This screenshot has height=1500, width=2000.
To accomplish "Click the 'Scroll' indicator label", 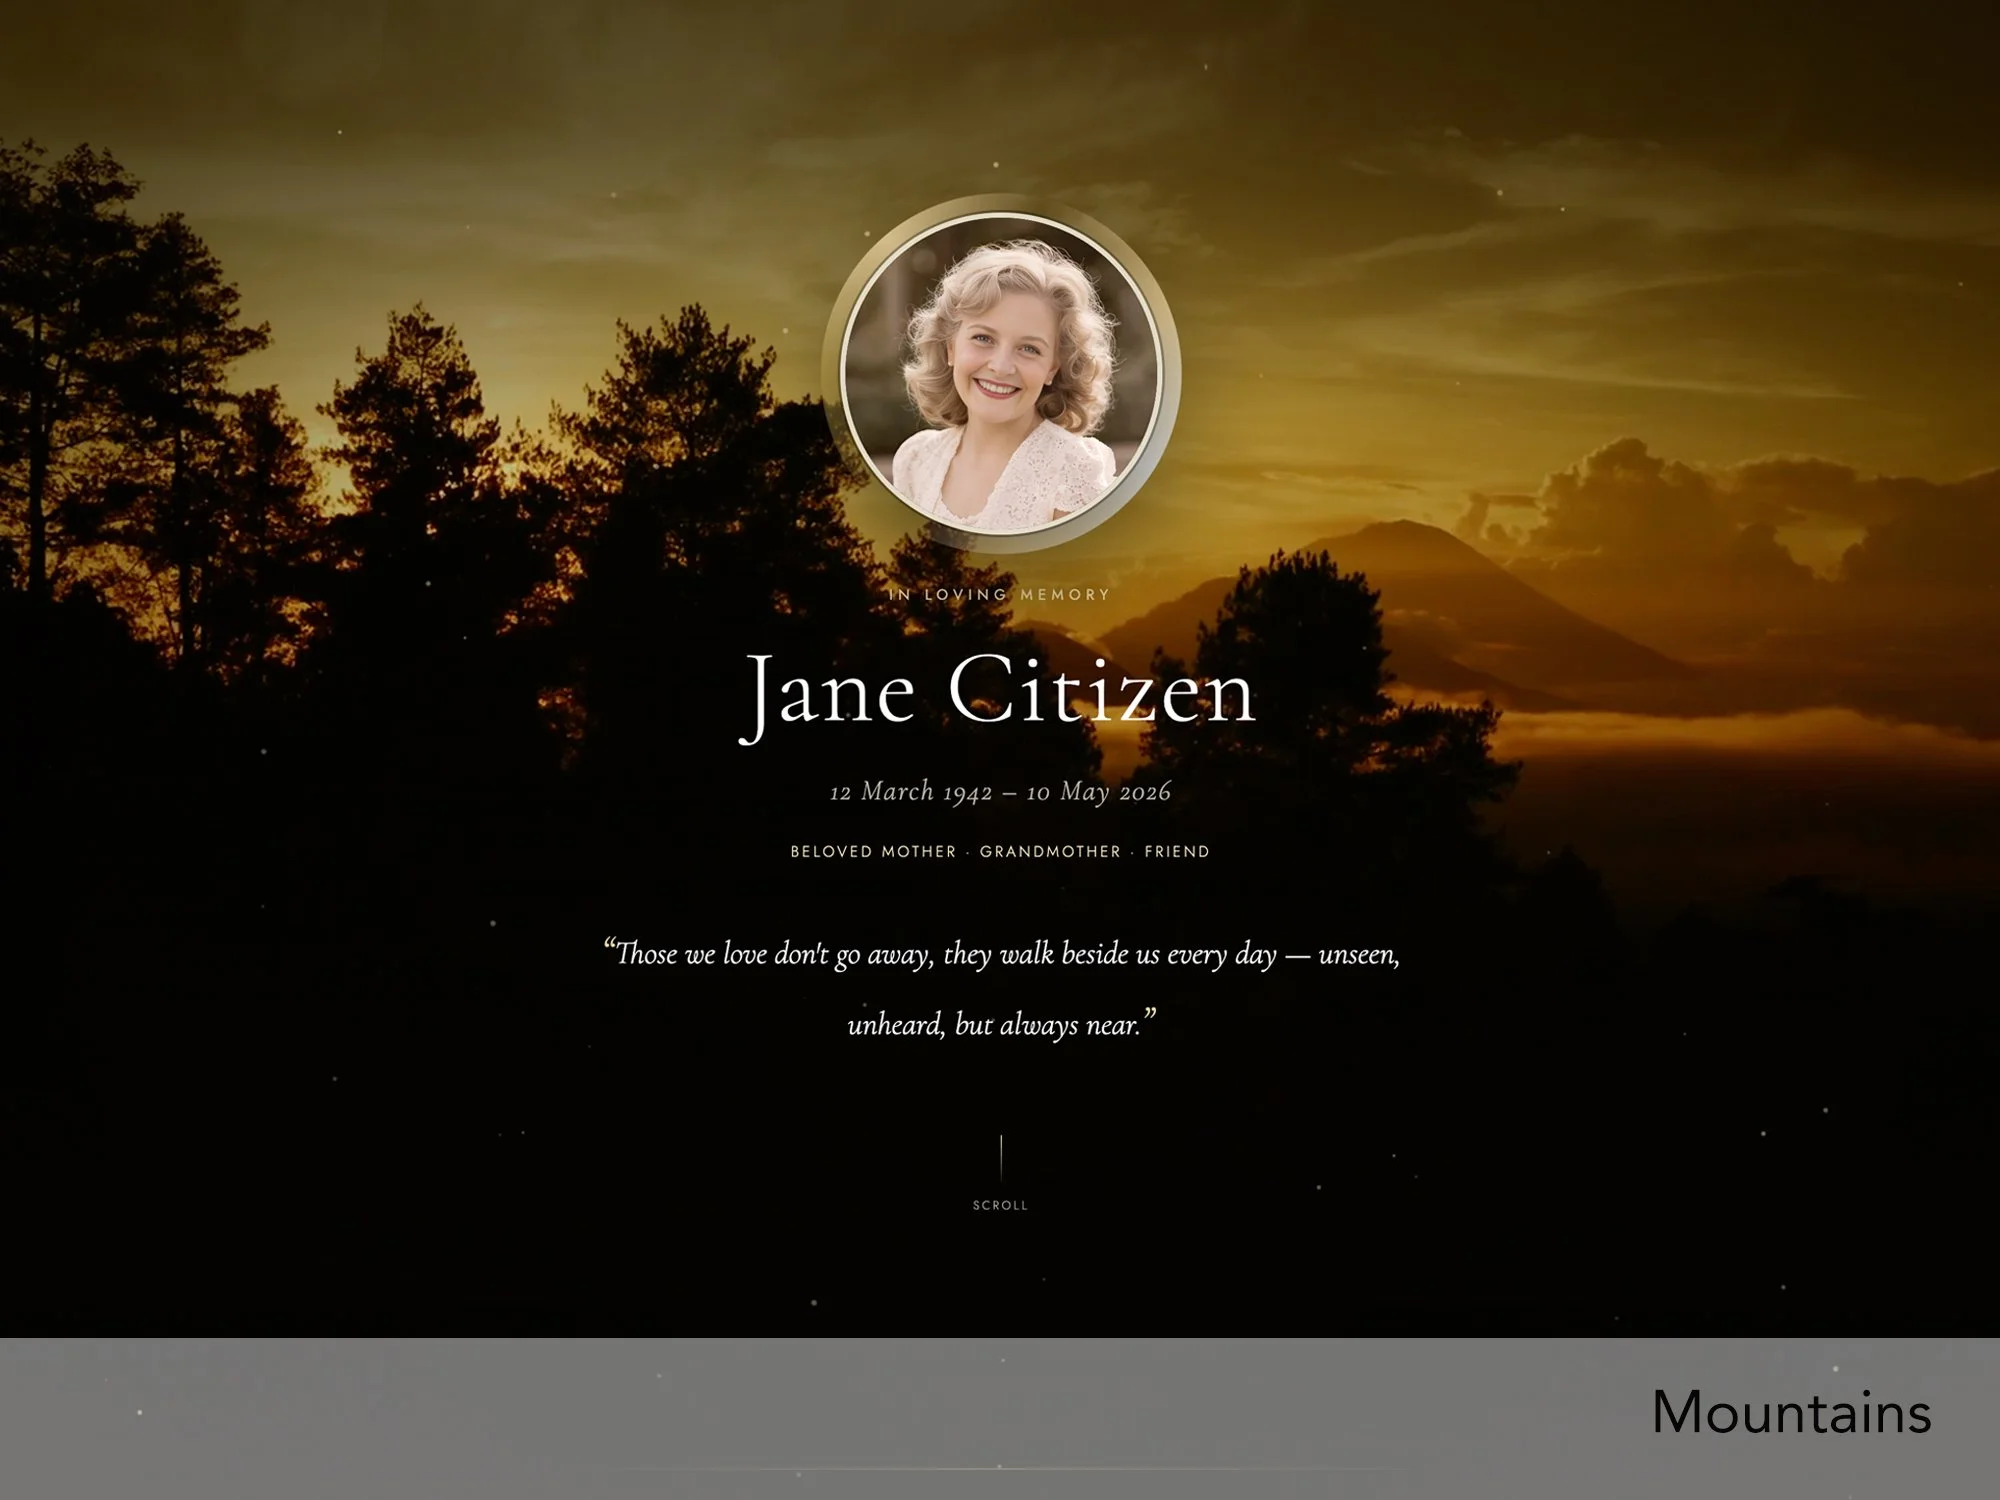I will [1000, 1205].
